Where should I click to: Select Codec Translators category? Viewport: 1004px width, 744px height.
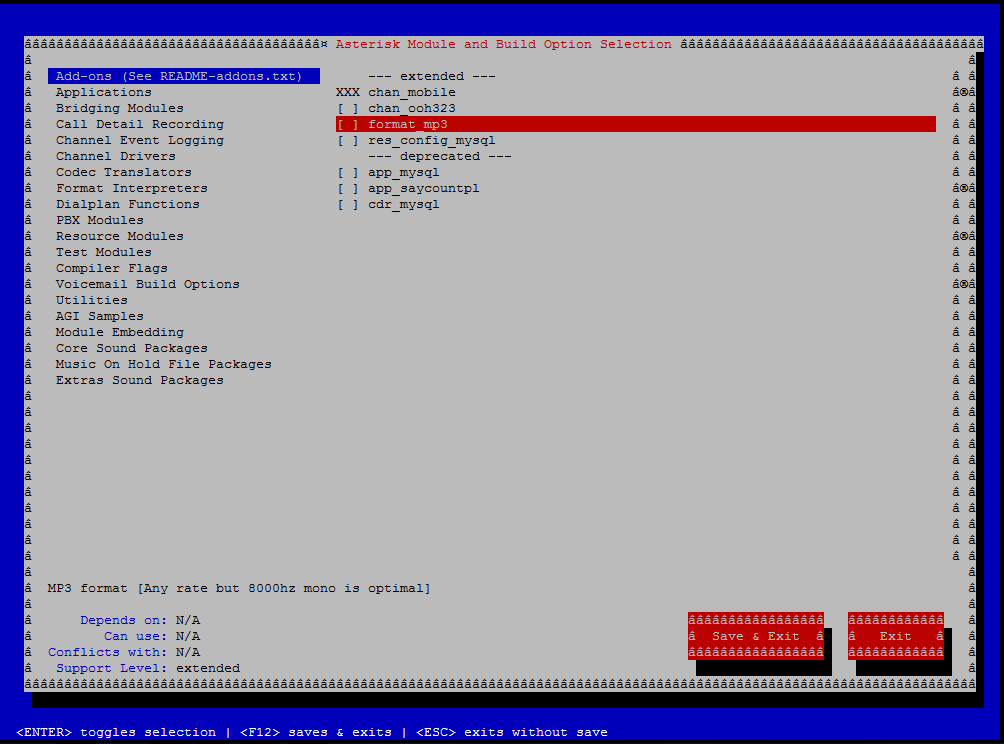(x=124, y=172)
